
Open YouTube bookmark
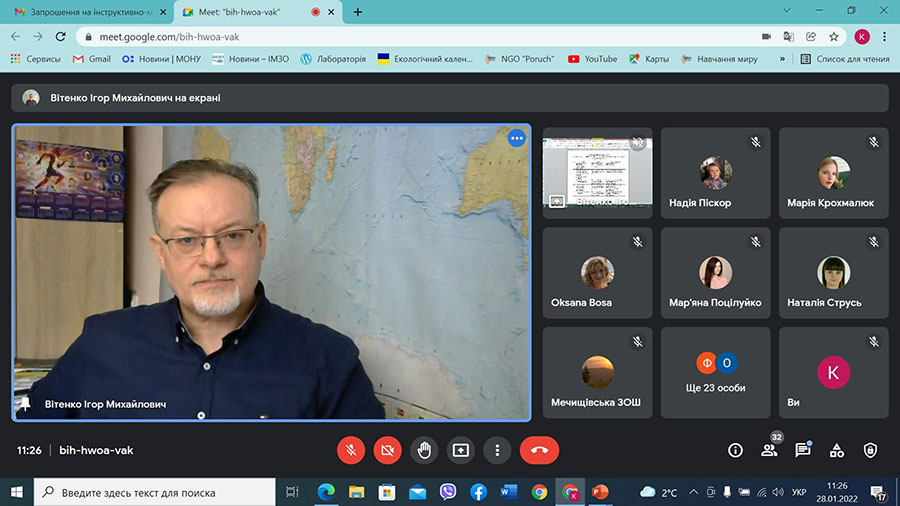592,59
